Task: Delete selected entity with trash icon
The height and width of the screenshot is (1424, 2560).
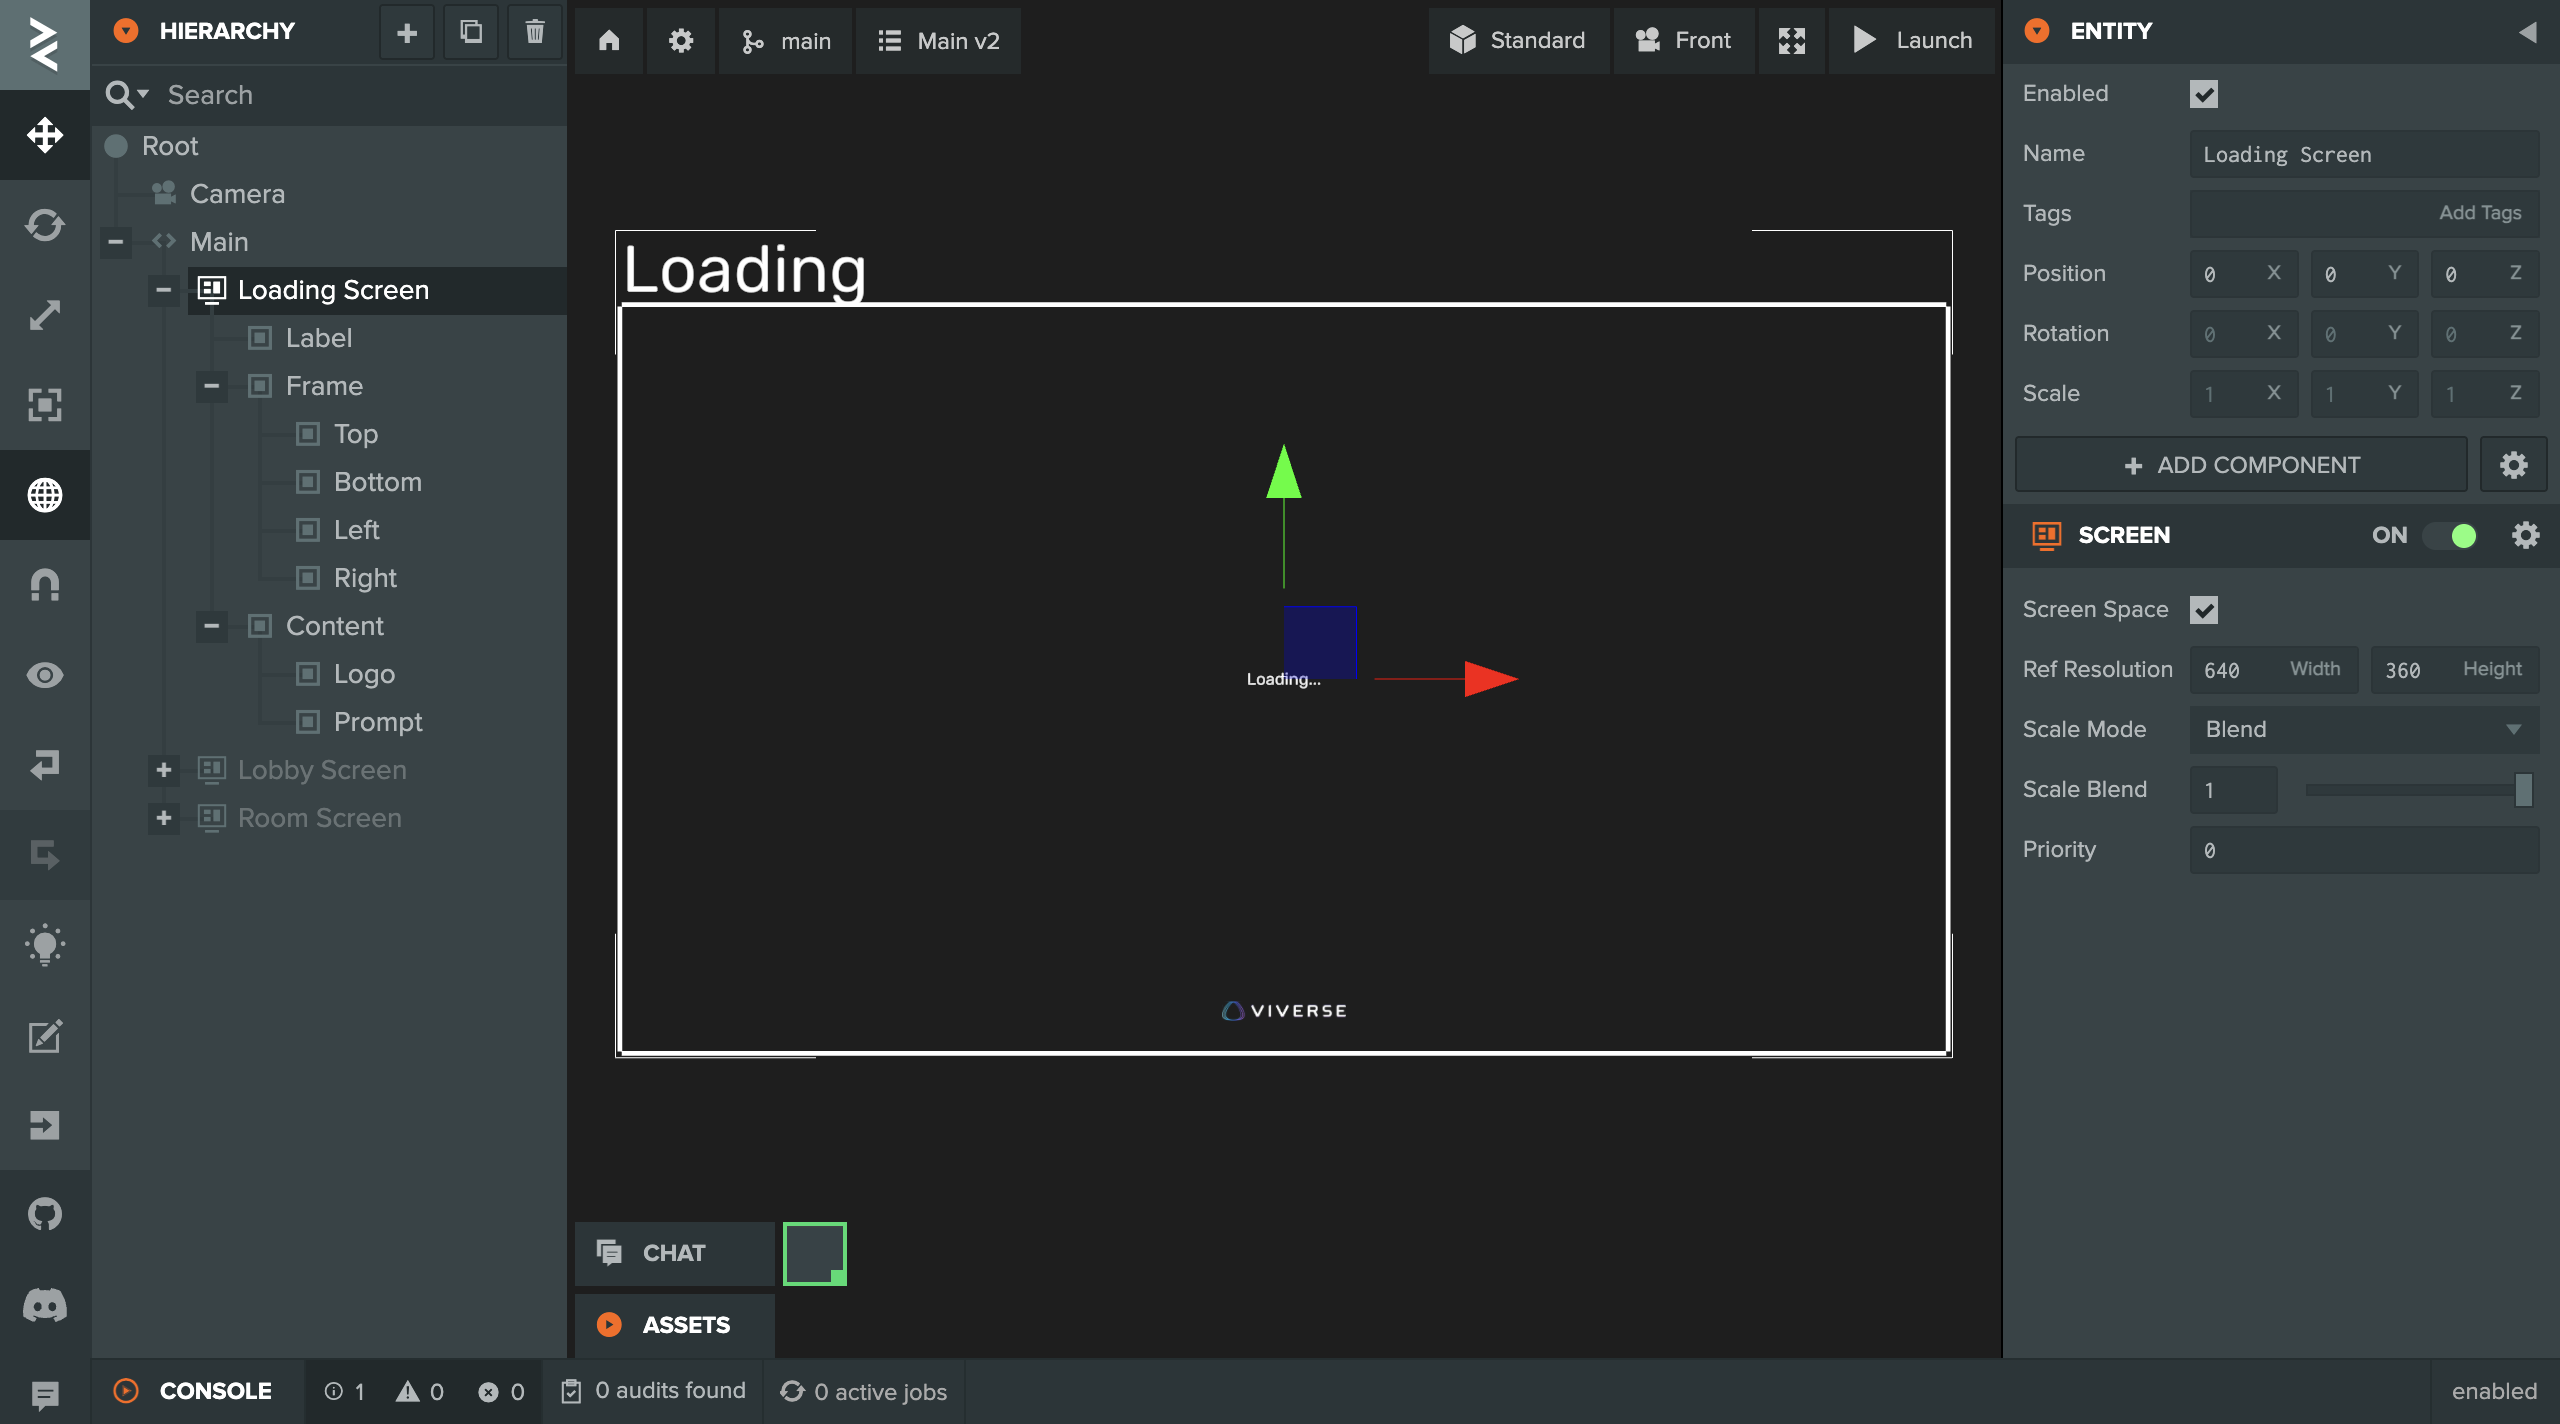Action: coord(535,32)
